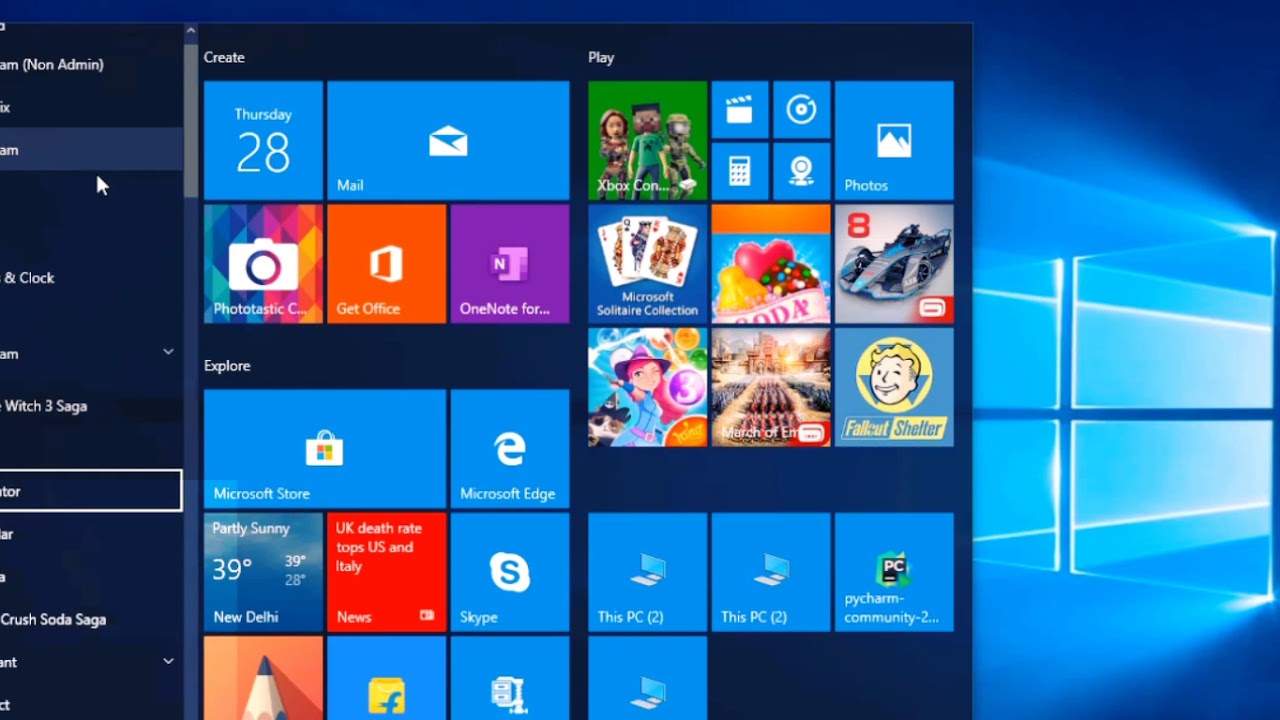Click the app list scrollbar up arrow

click(x=190, y=31)
